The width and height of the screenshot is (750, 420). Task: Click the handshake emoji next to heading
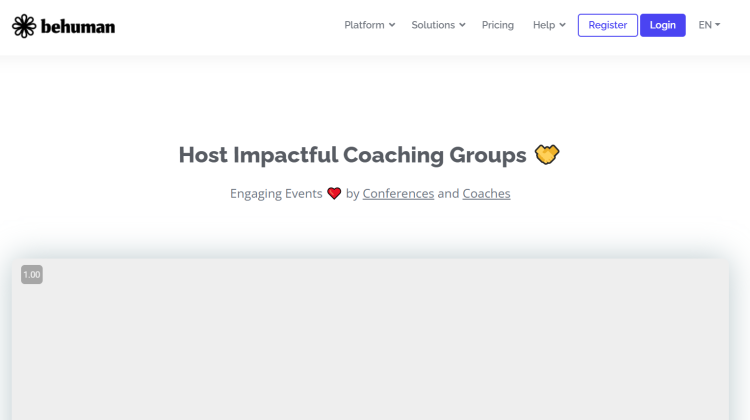click(x=547, y=155)
